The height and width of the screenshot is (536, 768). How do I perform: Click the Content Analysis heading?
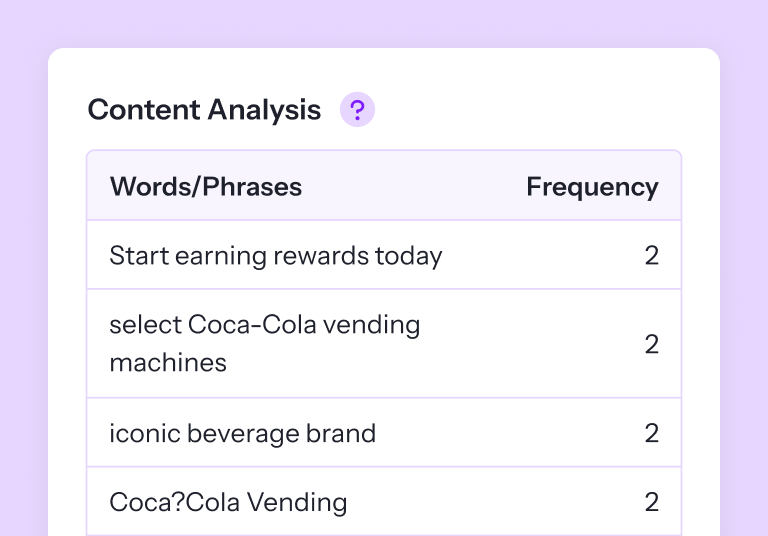(204, 110)
